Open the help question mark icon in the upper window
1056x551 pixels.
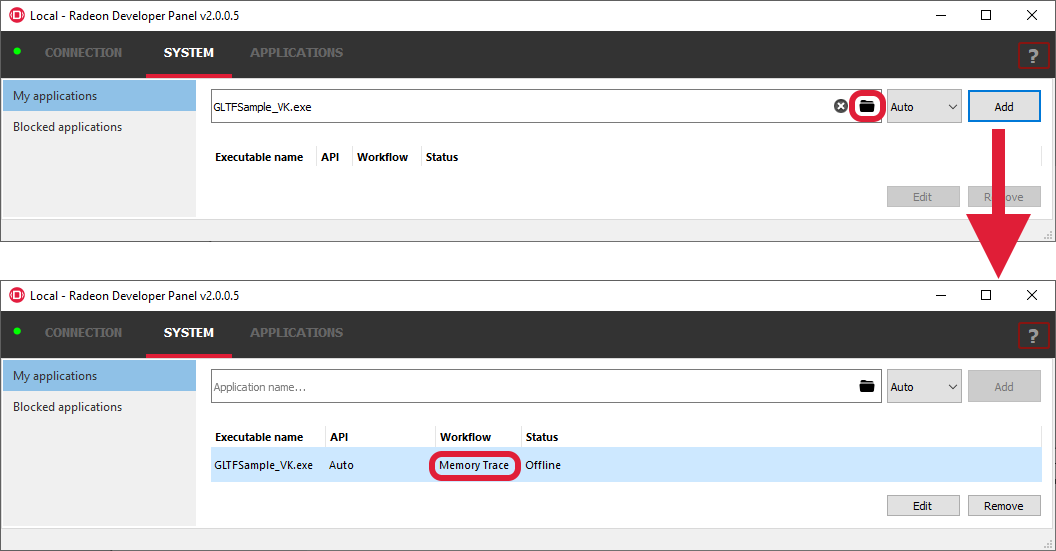(1033, 56)
